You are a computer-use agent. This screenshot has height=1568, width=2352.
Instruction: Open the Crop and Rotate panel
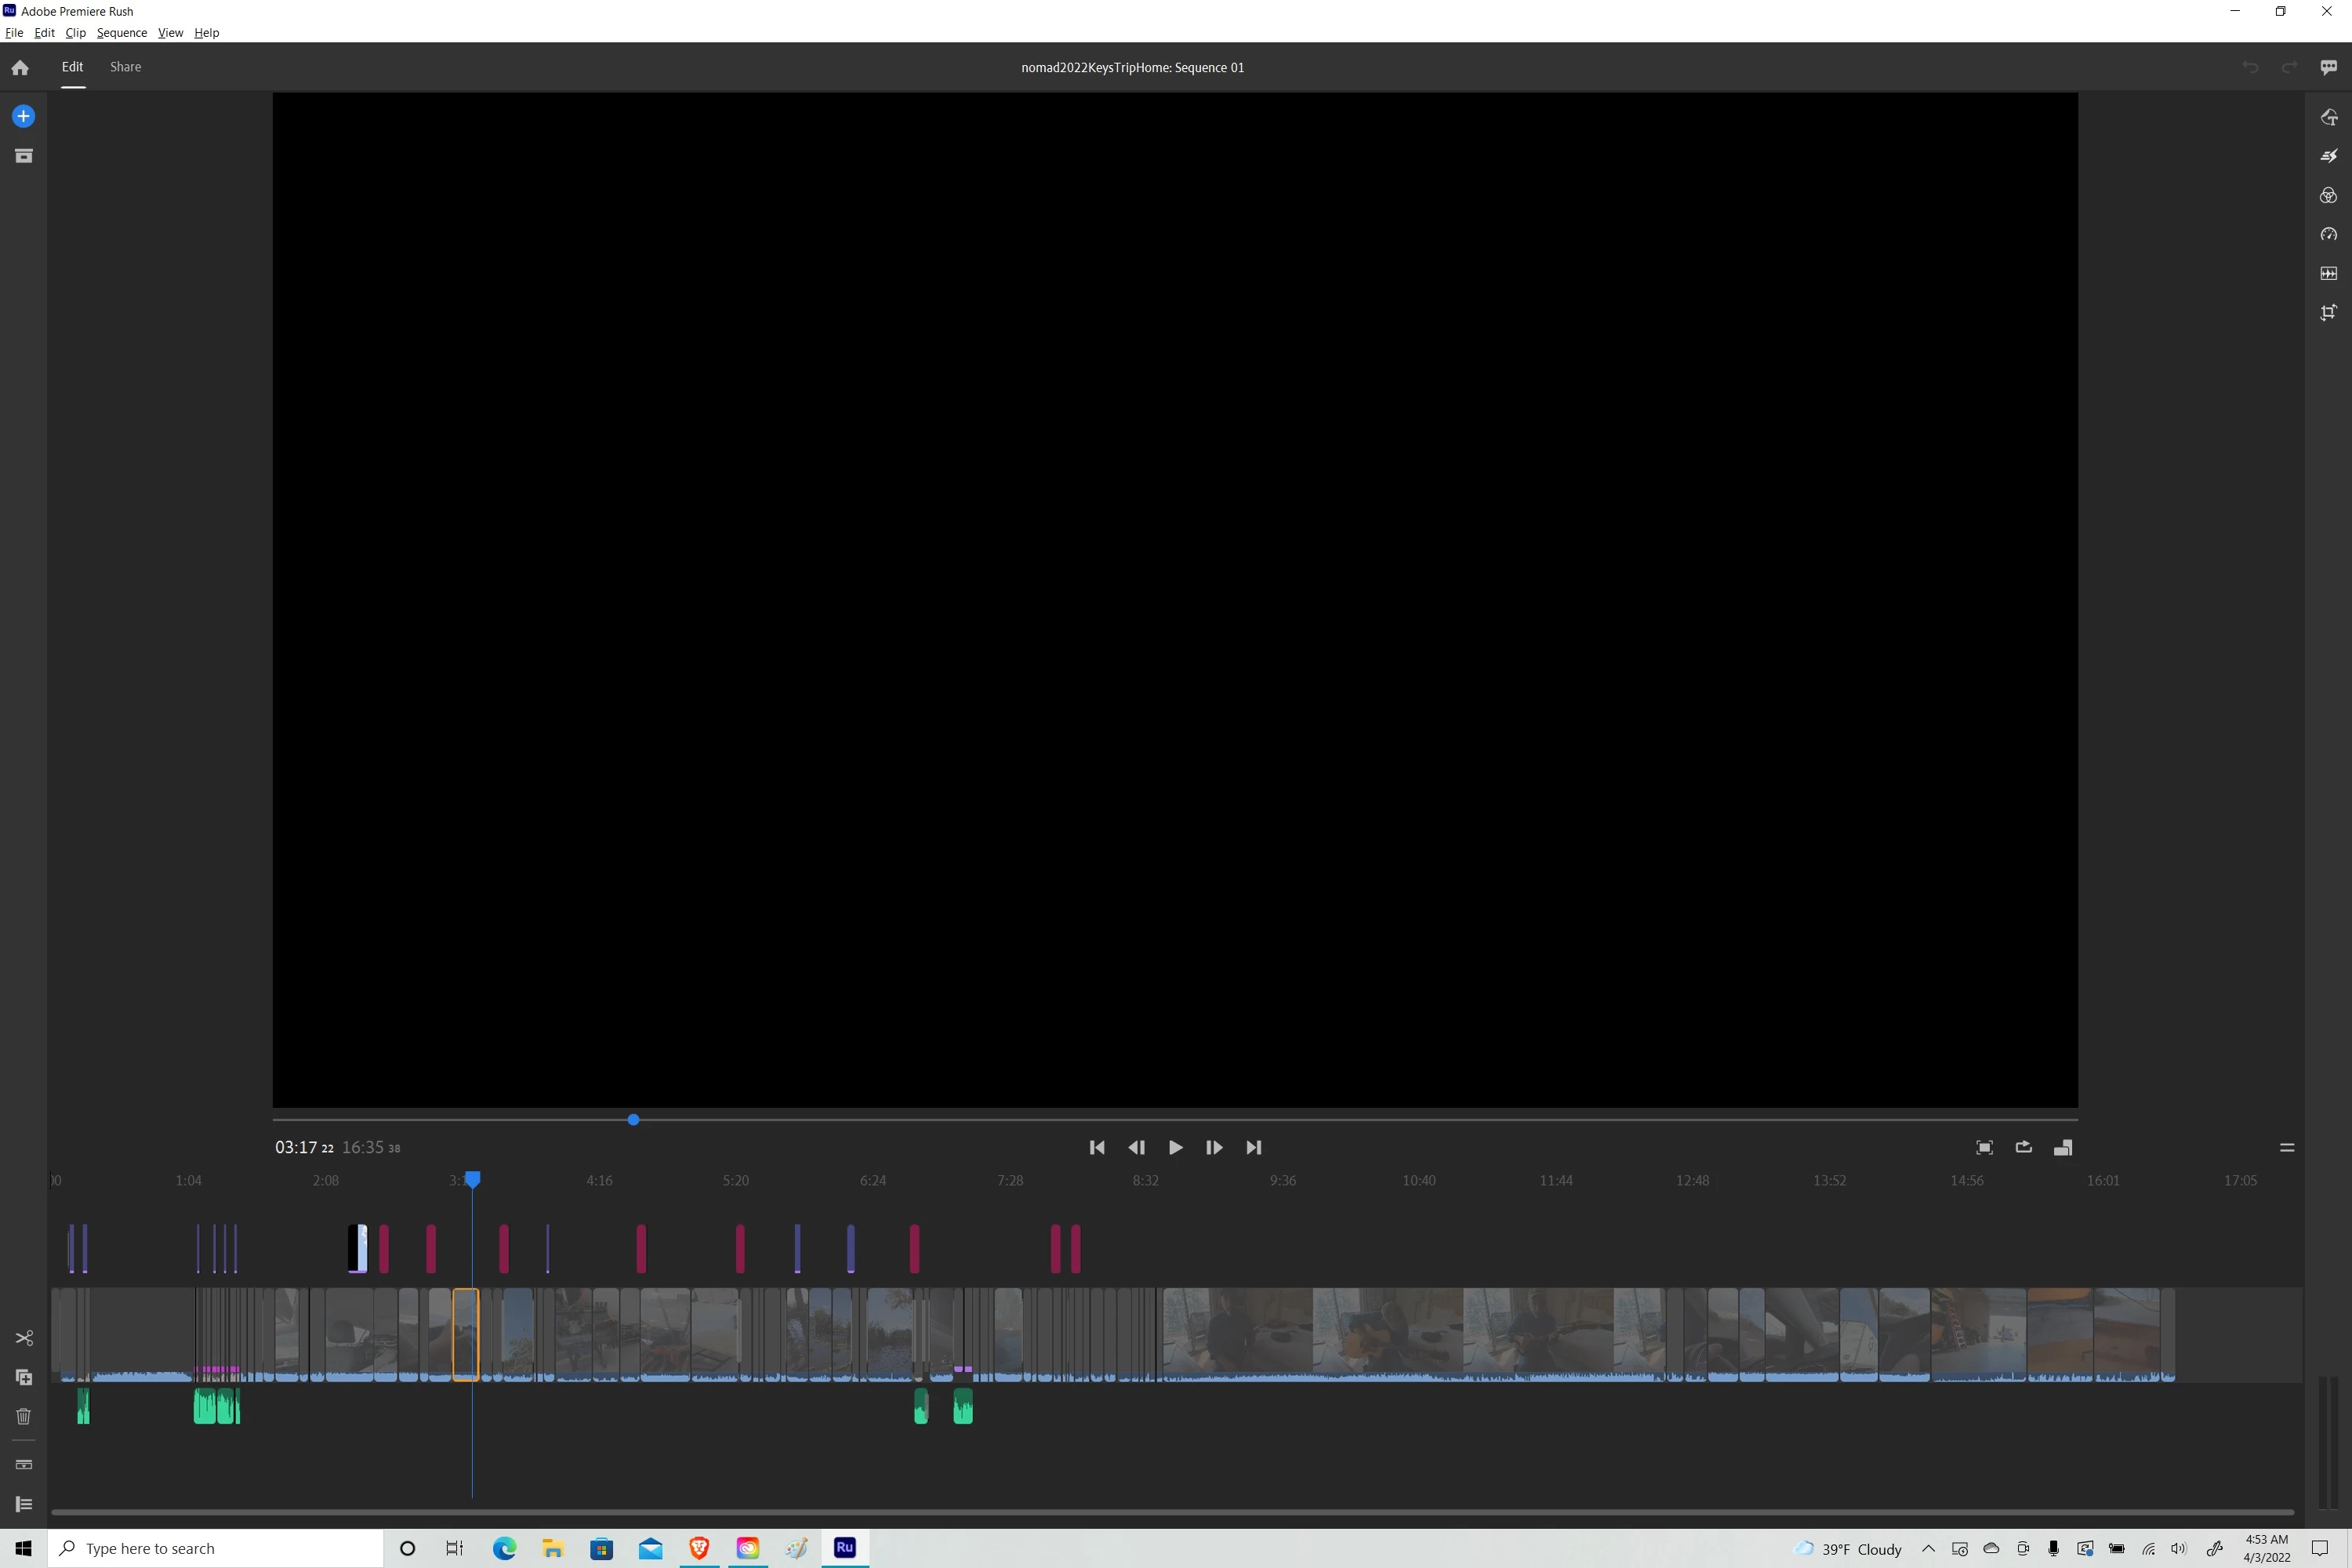2328,312
